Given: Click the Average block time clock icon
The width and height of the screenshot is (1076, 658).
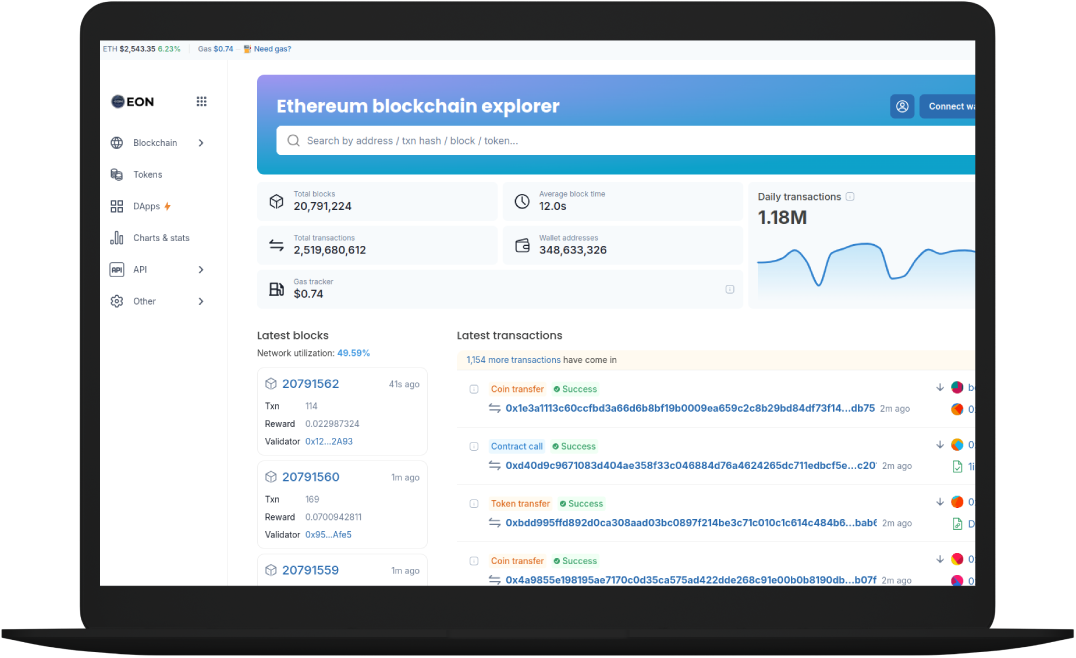Looking at the screenshot, I should (522, 201).
